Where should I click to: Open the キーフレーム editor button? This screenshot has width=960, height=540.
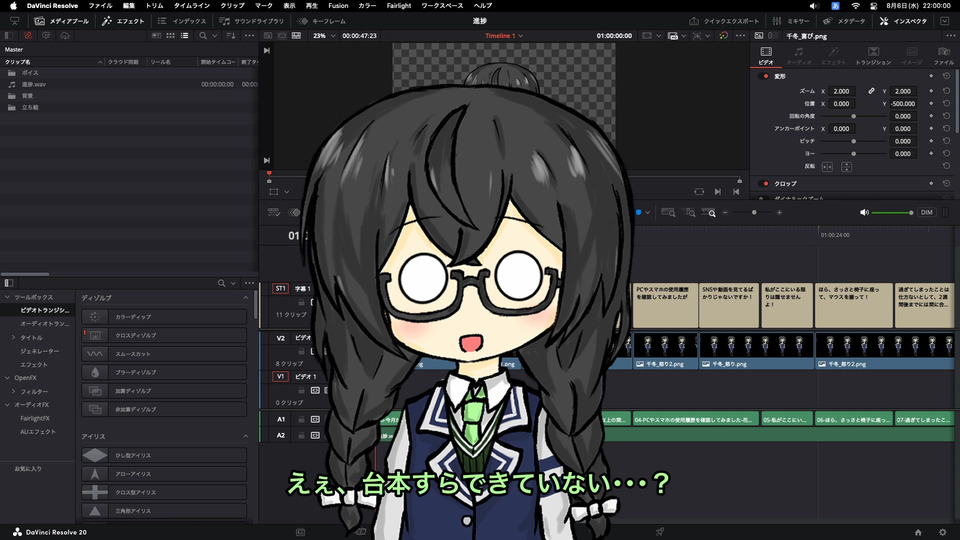coord(322,21)
